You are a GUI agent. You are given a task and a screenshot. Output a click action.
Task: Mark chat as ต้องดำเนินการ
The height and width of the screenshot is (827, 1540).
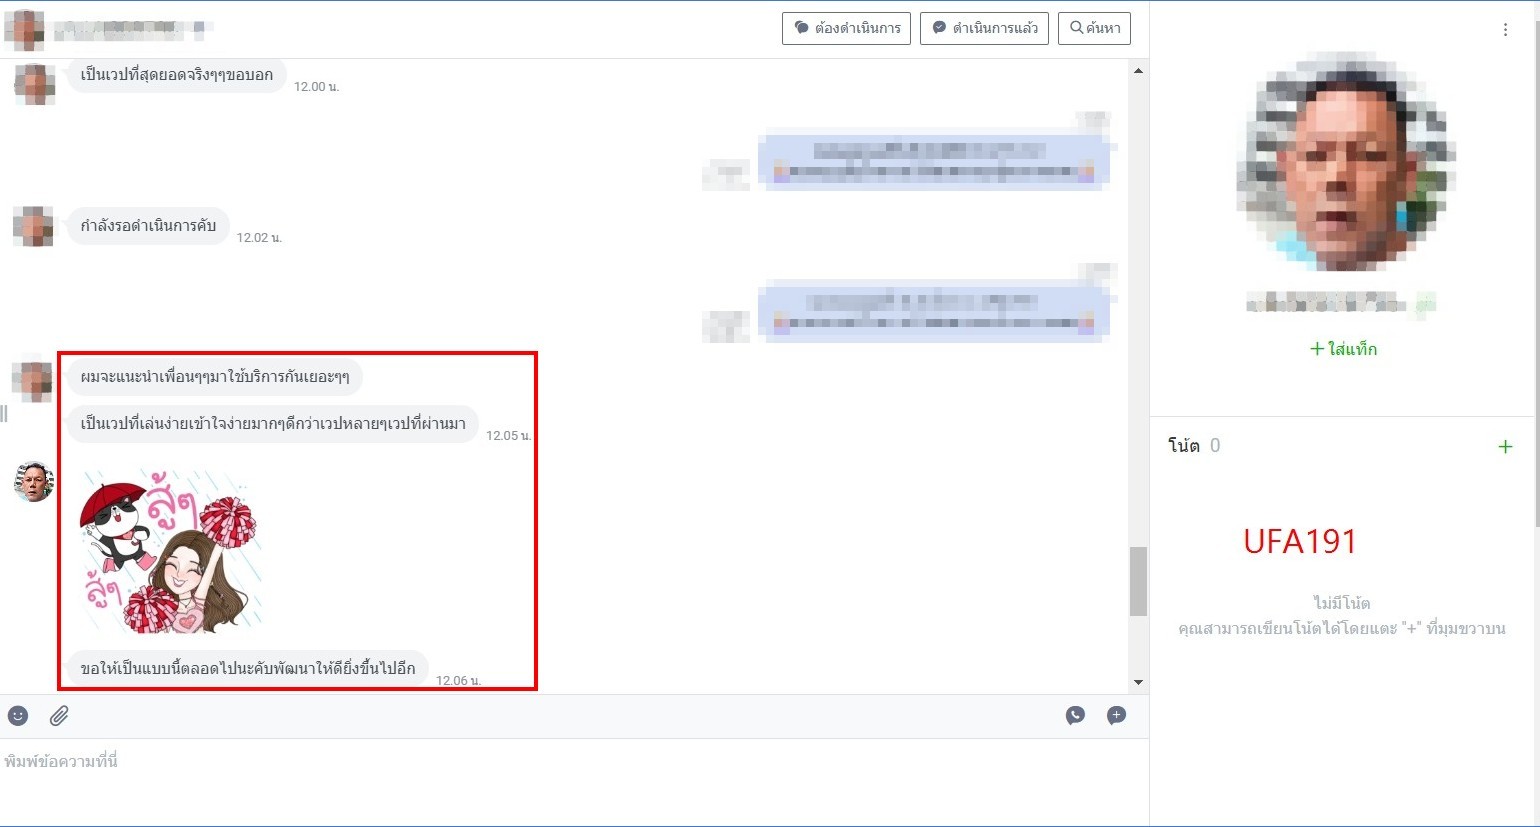[x=846, y=28]
